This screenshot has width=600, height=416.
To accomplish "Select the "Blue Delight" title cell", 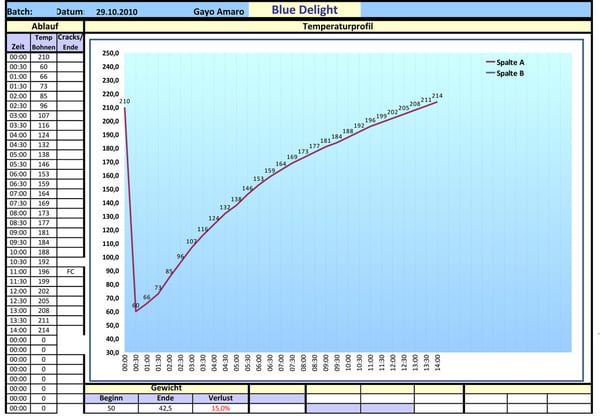I will [x=305, y=10].
